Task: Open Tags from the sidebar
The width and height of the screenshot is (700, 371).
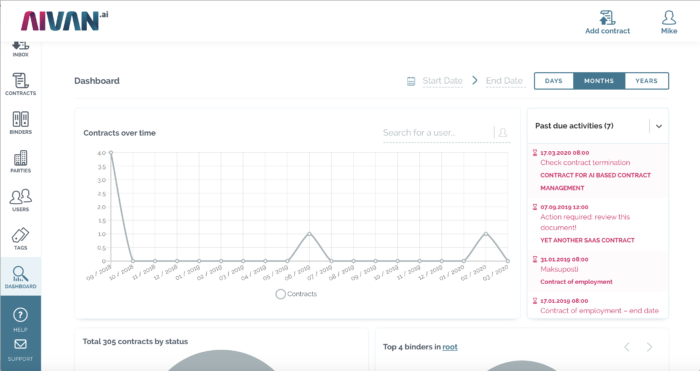Action: [21, 238]
